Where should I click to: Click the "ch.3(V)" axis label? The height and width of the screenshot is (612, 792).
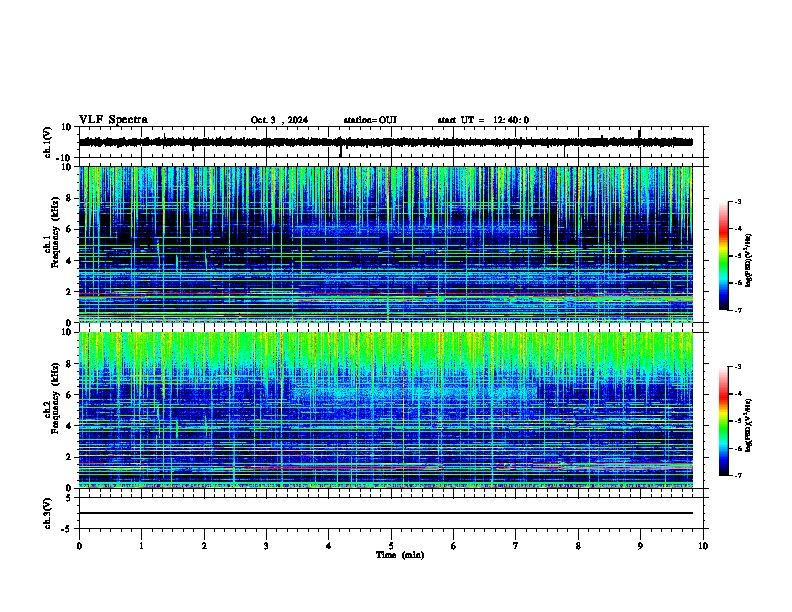pyautogui.click(x=48, y=513)
